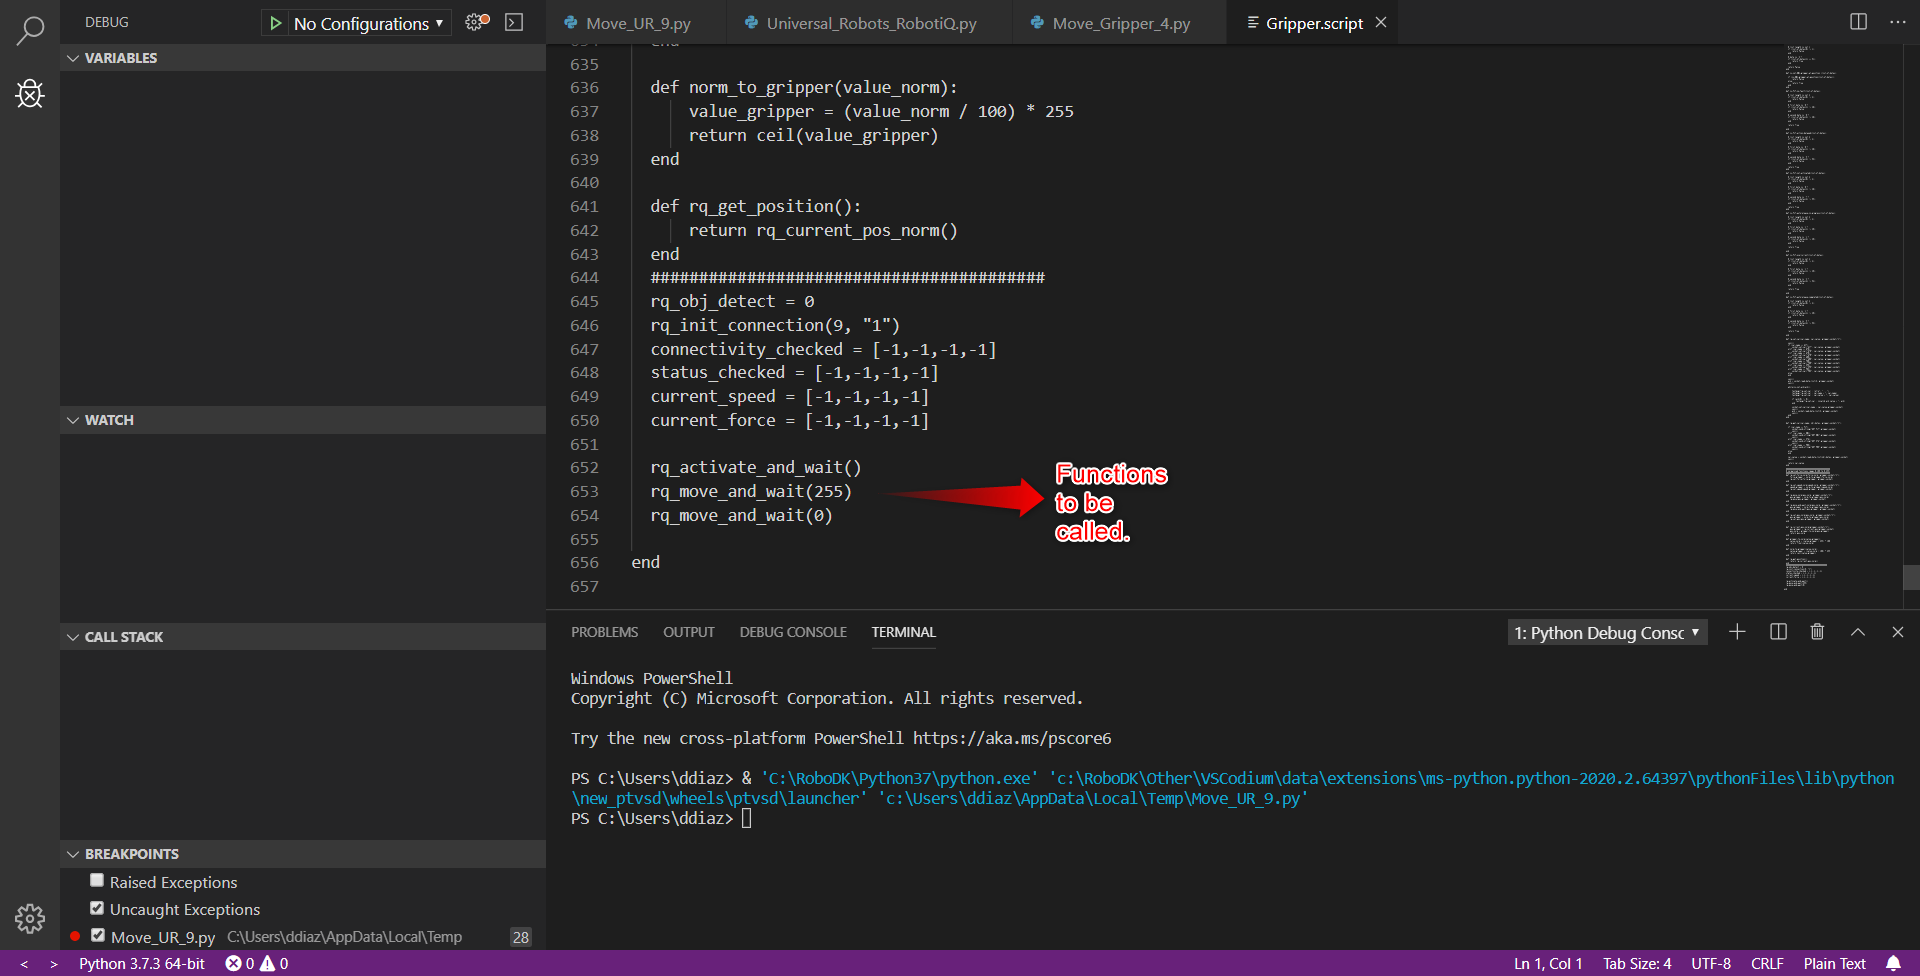Open the Python Debug Console terminal selector
1920x976 pixels.
(1606, 632)
